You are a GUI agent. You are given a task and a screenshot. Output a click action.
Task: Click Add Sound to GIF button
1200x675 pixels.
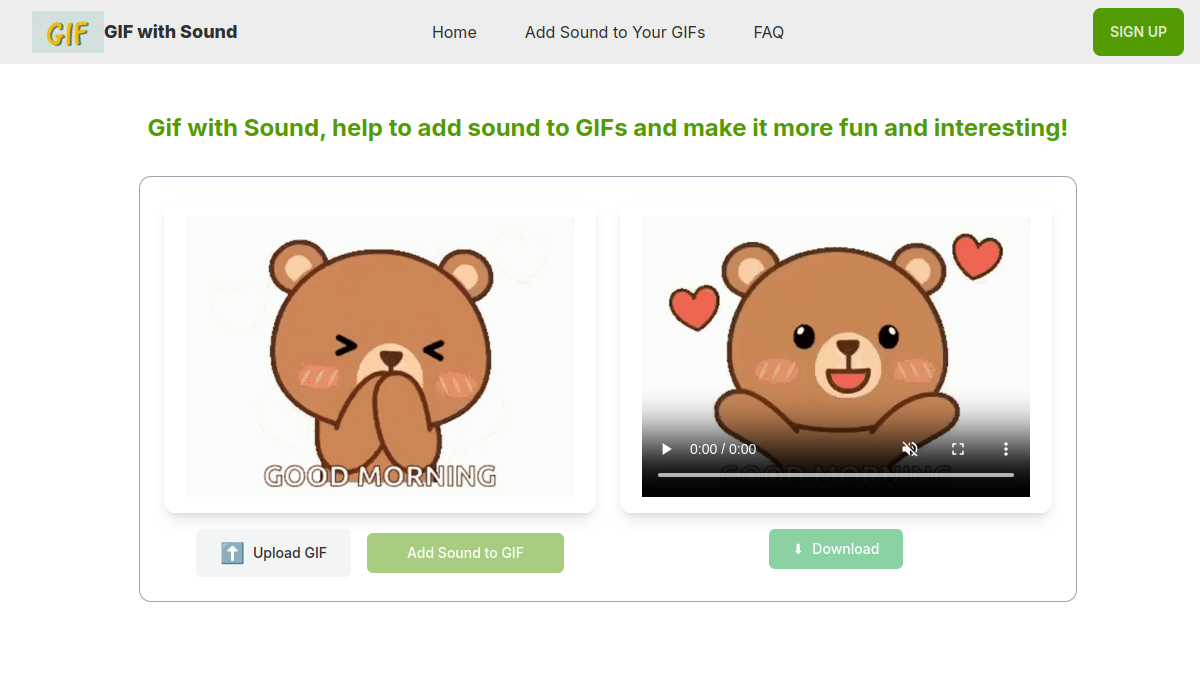pos(465,553)
